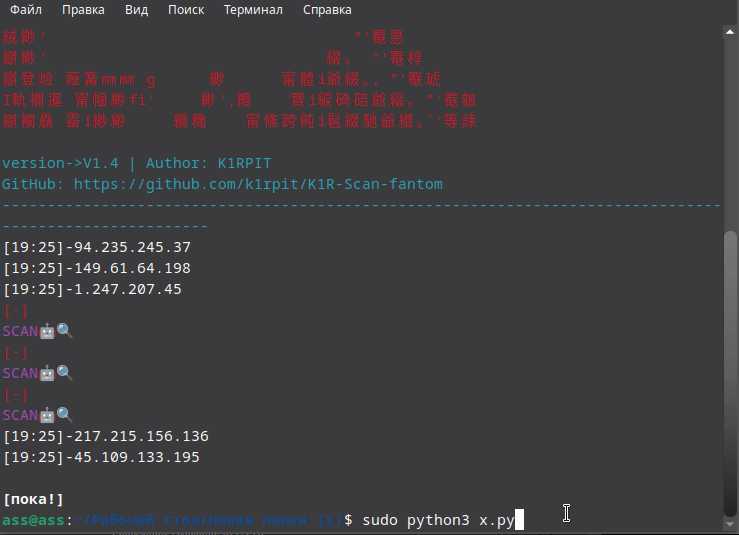The width and height of the screenshot is (739, 535).
Task: Click the IP line 45.109.133.195
Action: 101,457
